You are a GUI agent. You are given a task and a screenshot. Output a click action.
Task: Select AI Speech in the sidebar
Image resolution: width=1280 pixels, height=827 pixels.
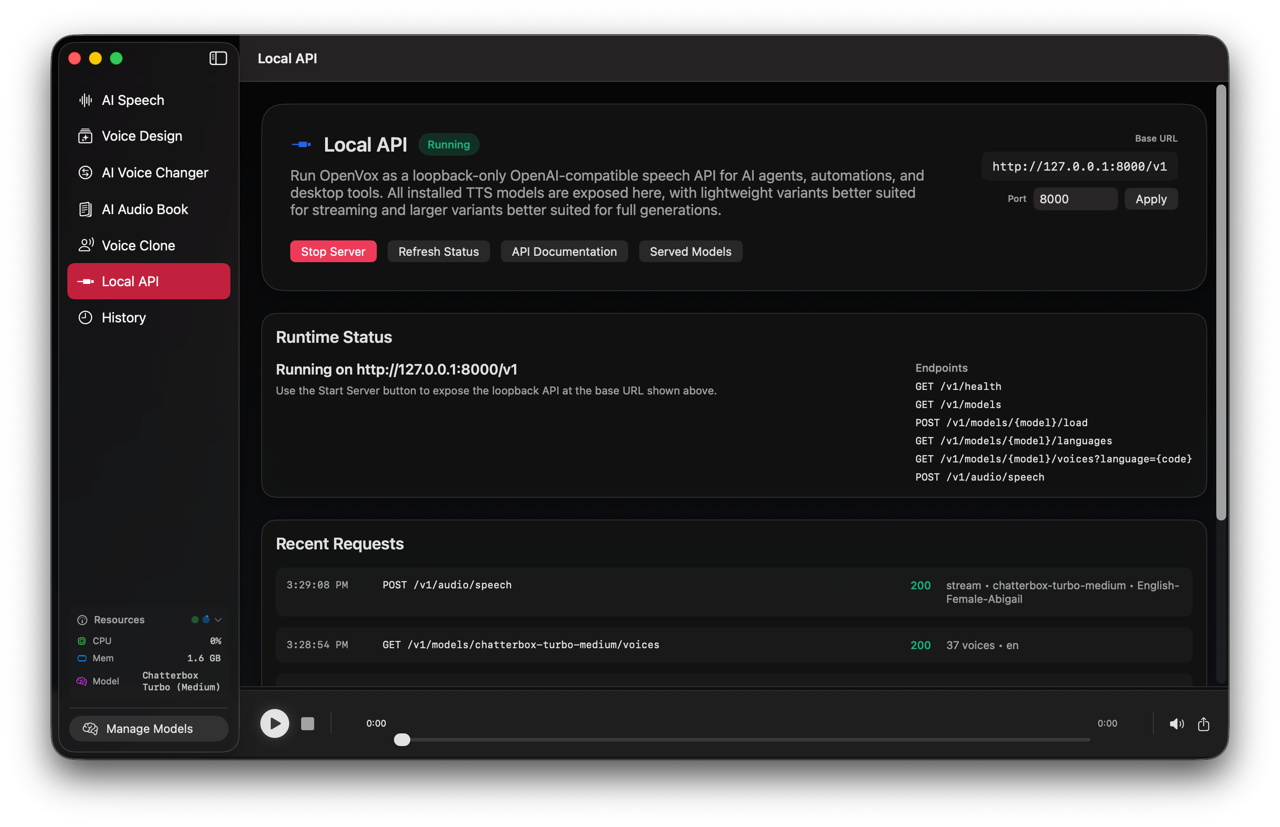point(131,100)
